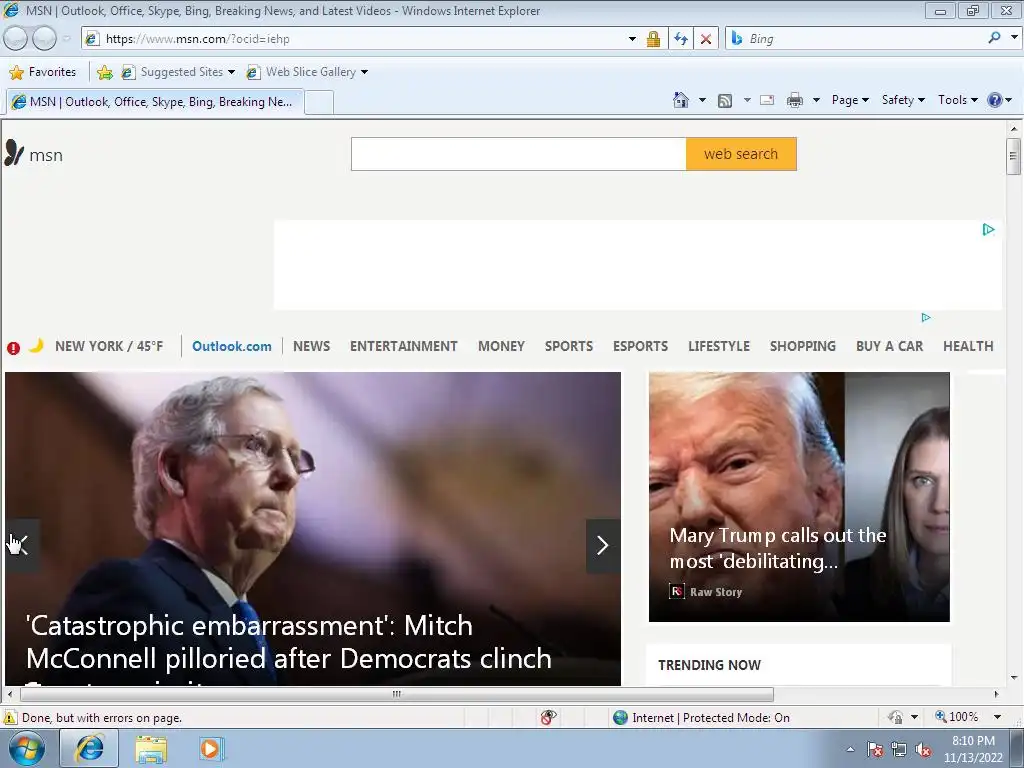Click Internet Explorer on the taskbar
Viewport: 1024px width, 768px height.
pyautogui.click(x=89, y=748)
